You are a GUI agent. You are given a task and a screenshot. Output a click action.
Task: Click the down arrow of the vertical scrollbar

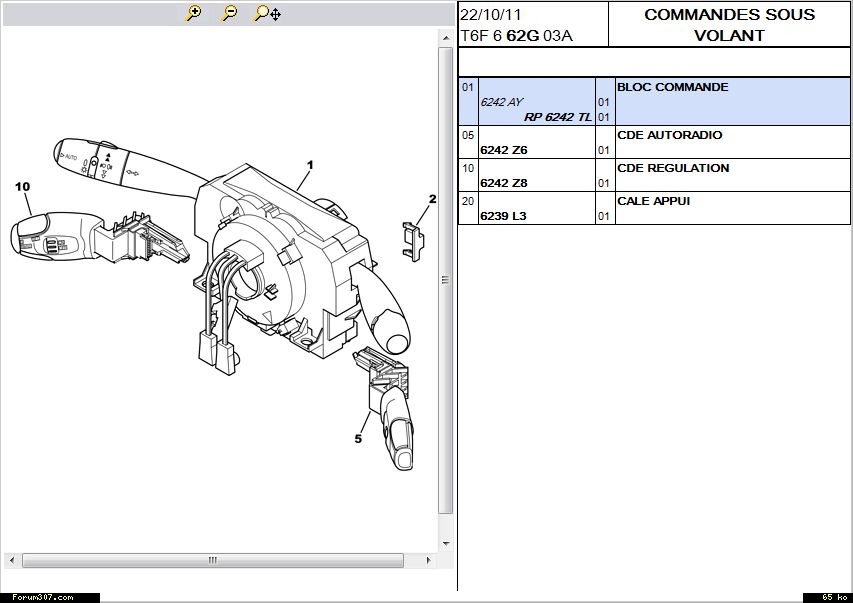(446, 543)
